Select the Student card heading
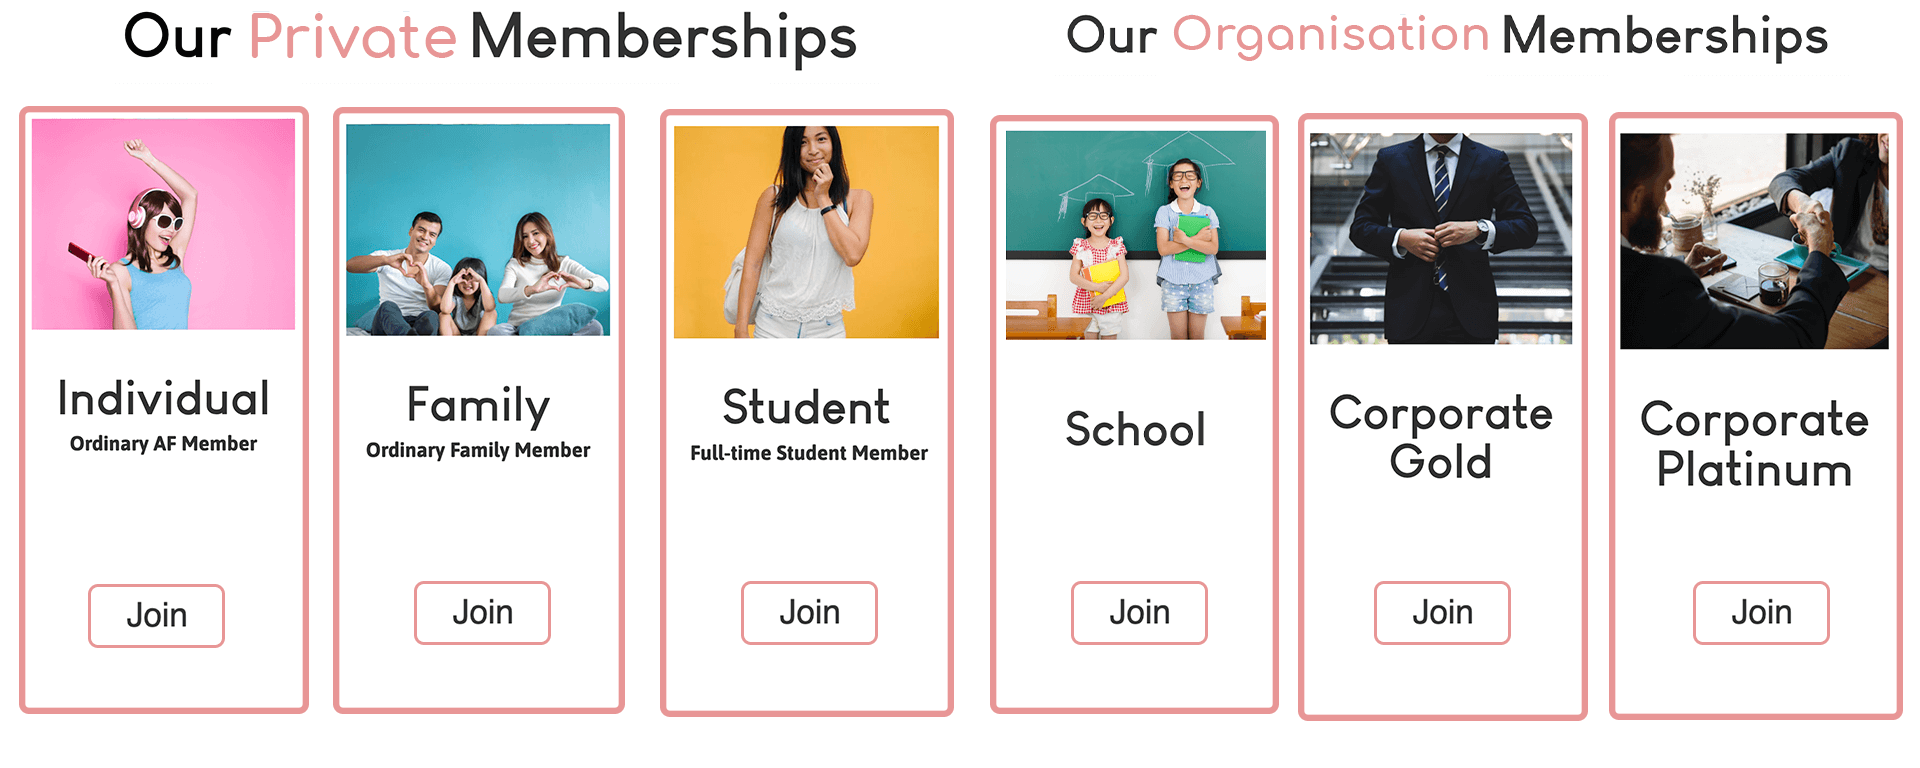Viewport: 1920px width, 768px height. pos(806,407)
